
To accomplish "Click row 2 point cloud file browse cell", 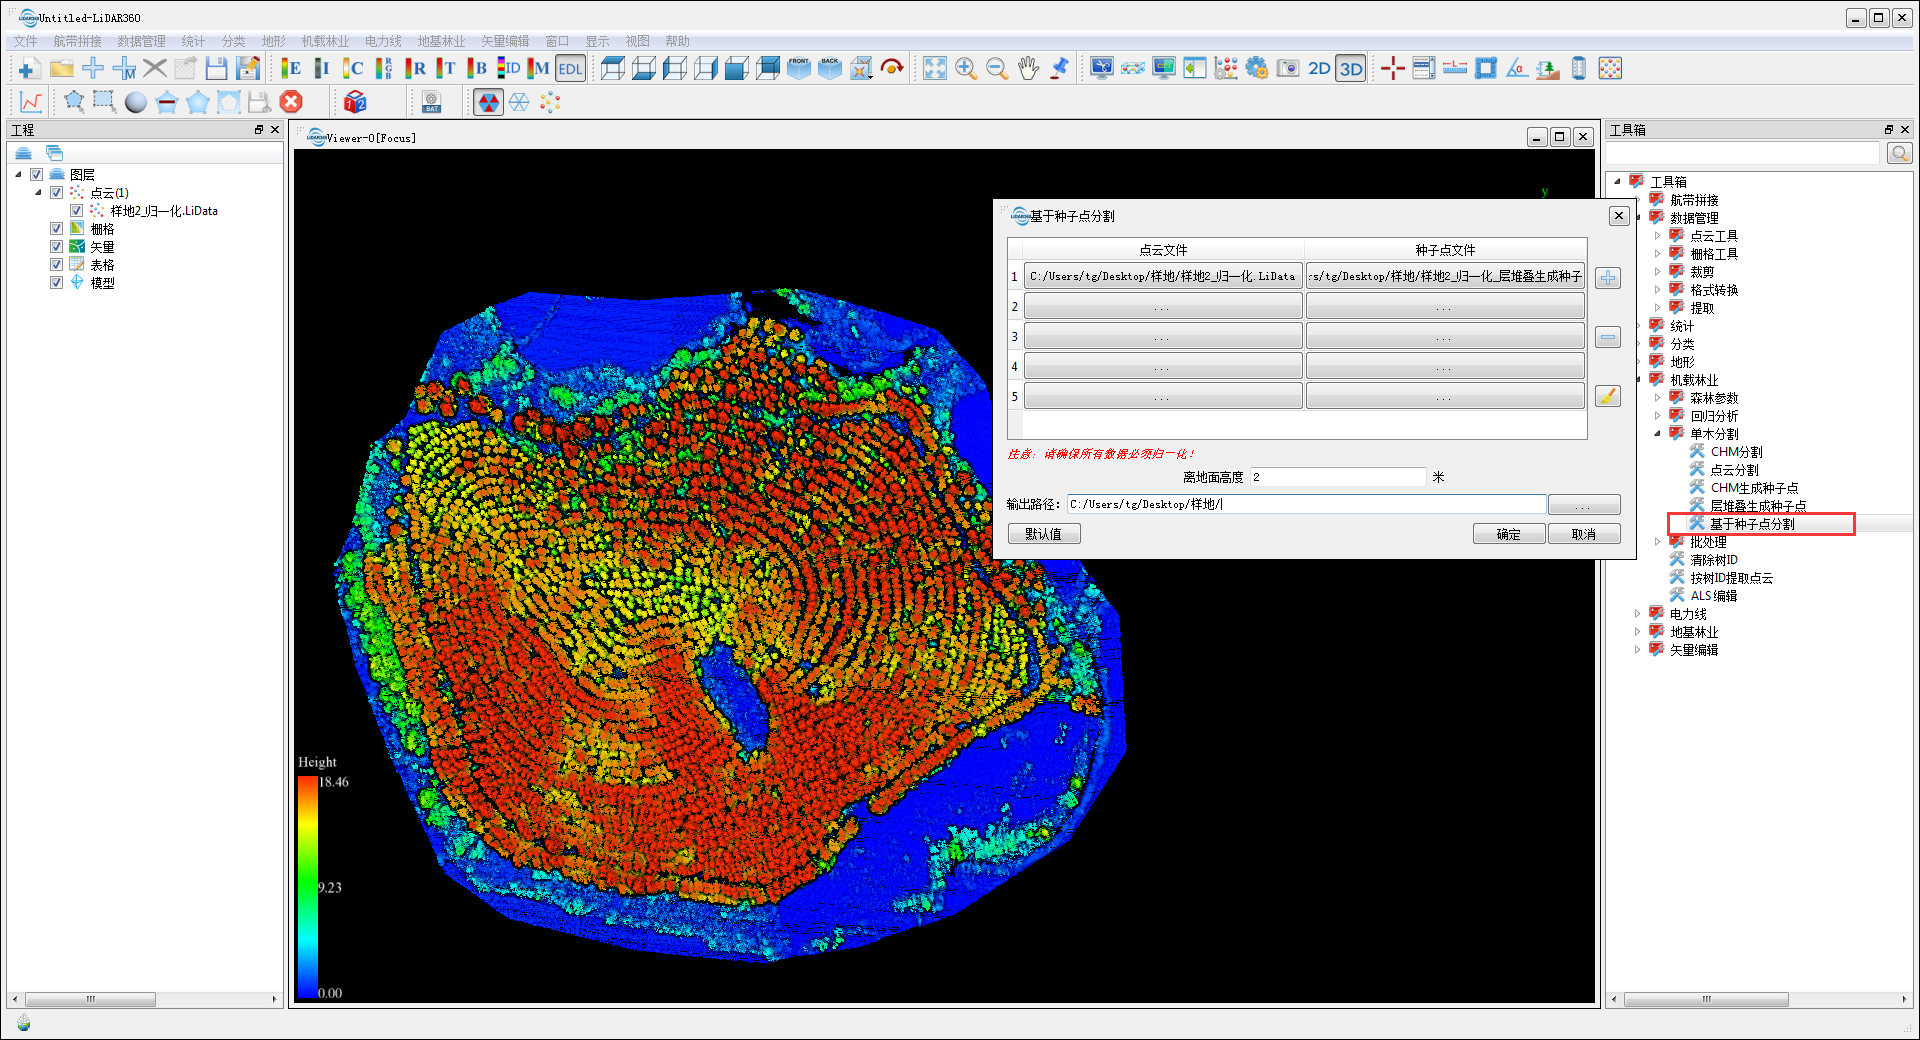I will click(1163, 307).
